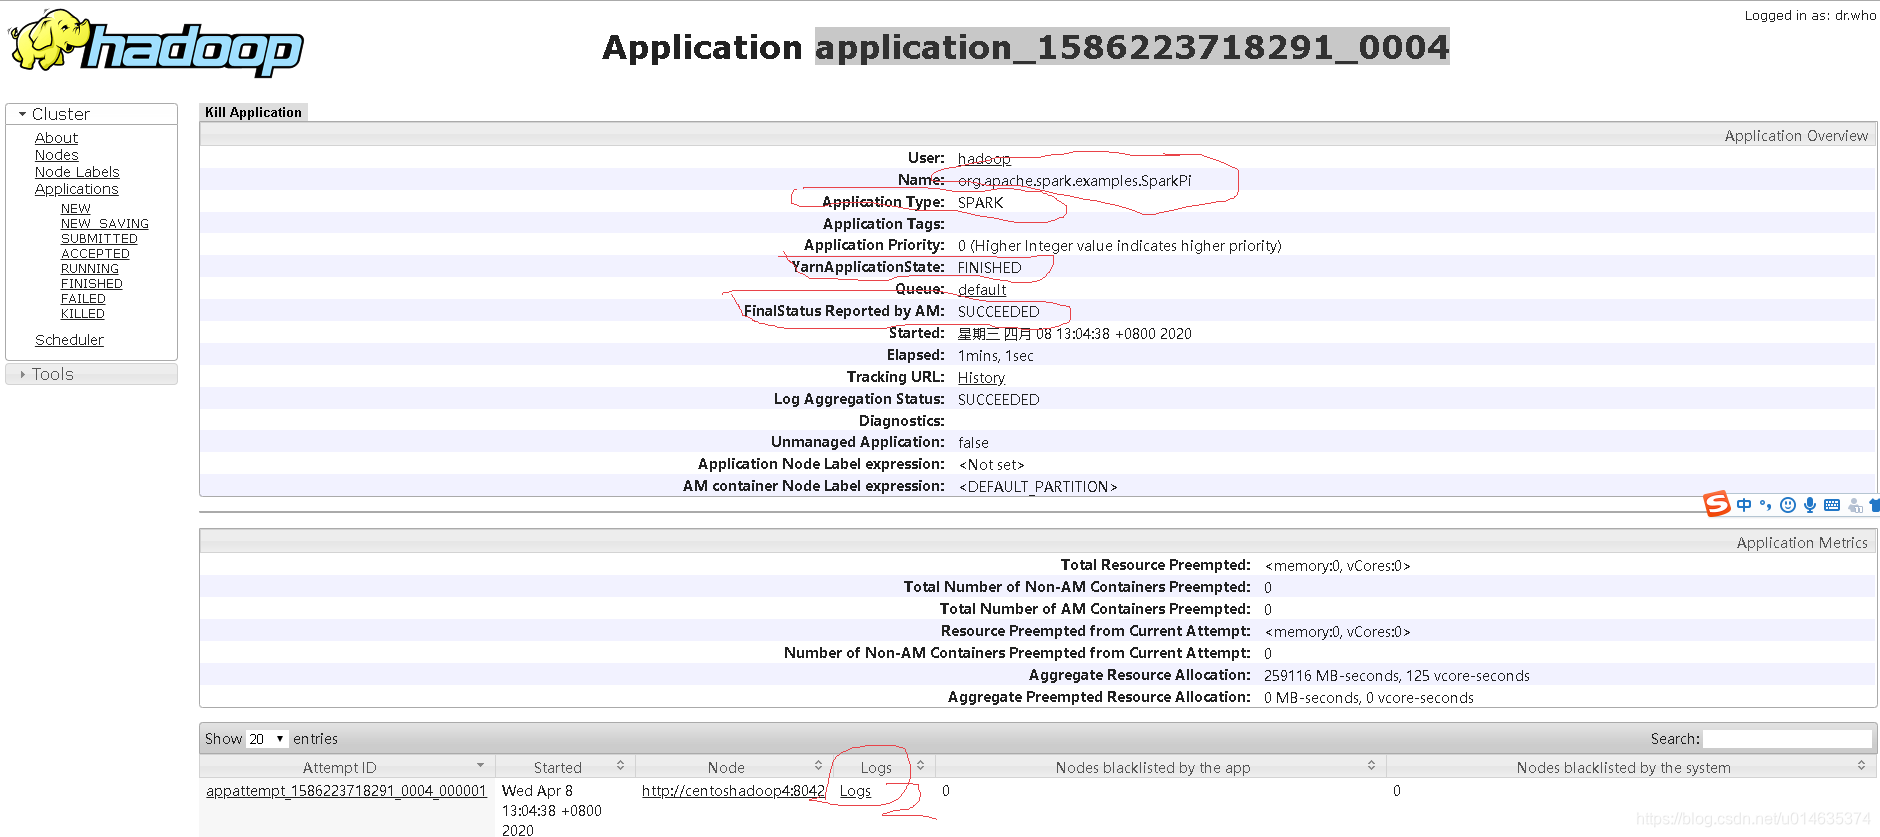This screenshot has height=837, width=1880.
Task: Filter applications by NEW_SAVING state
Action: [104, 224]
